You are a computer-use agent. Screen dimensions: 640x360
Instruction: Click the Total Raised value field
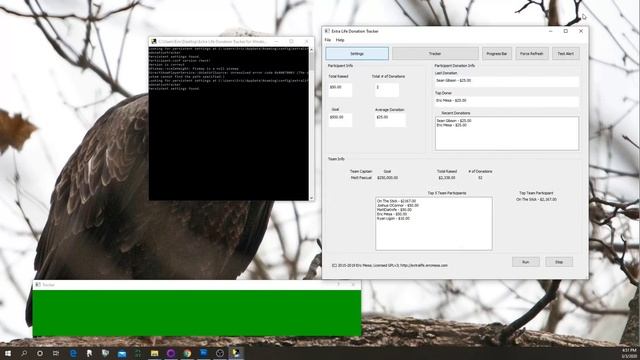tap(340, 90)
